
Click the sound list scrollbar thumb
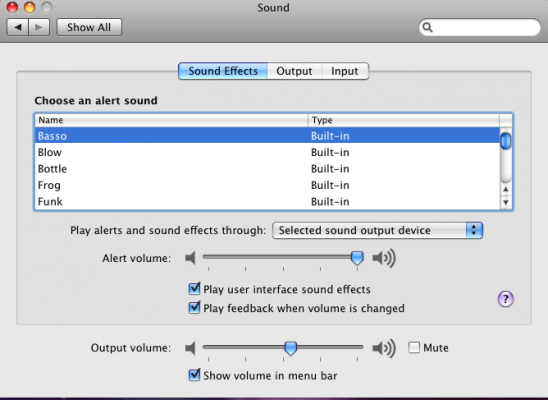[x=506, y=141]
